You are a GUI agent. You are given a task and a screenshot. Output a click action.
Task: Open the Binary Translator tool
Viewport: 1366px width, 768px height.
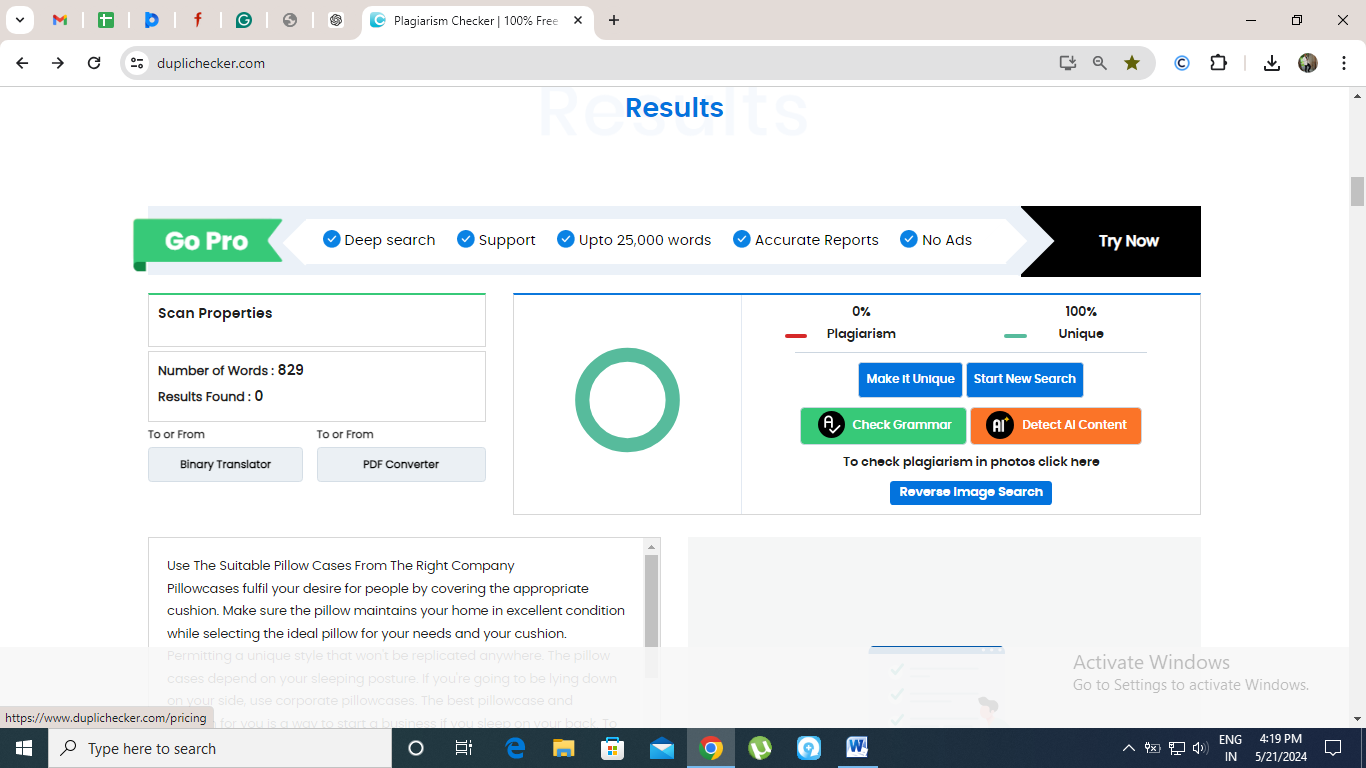(225, 464)
